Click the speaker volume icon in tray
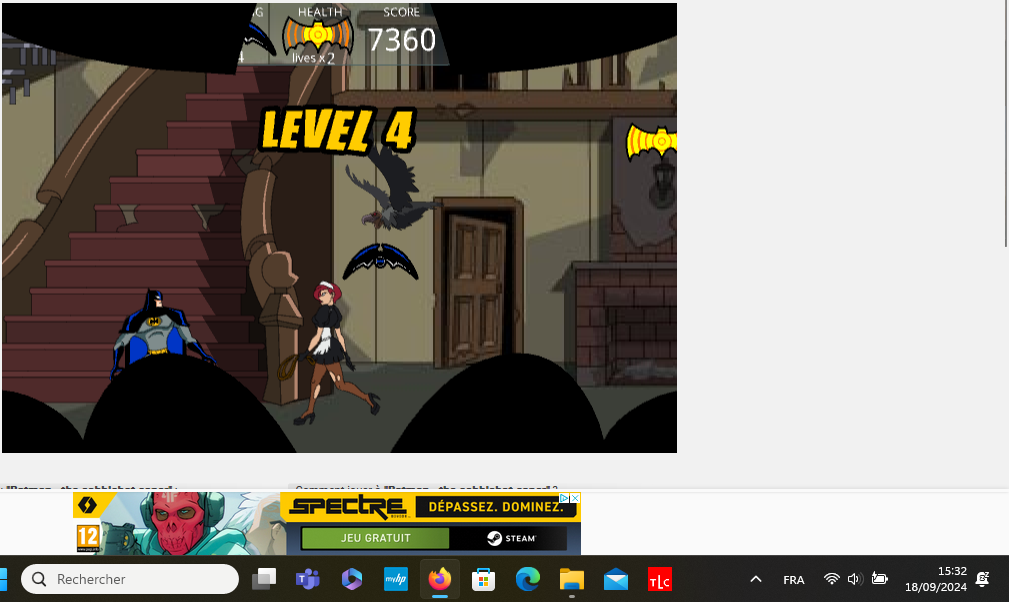Image resolution: width=1009 pixels, height=602 pixels. pos(854,579)
